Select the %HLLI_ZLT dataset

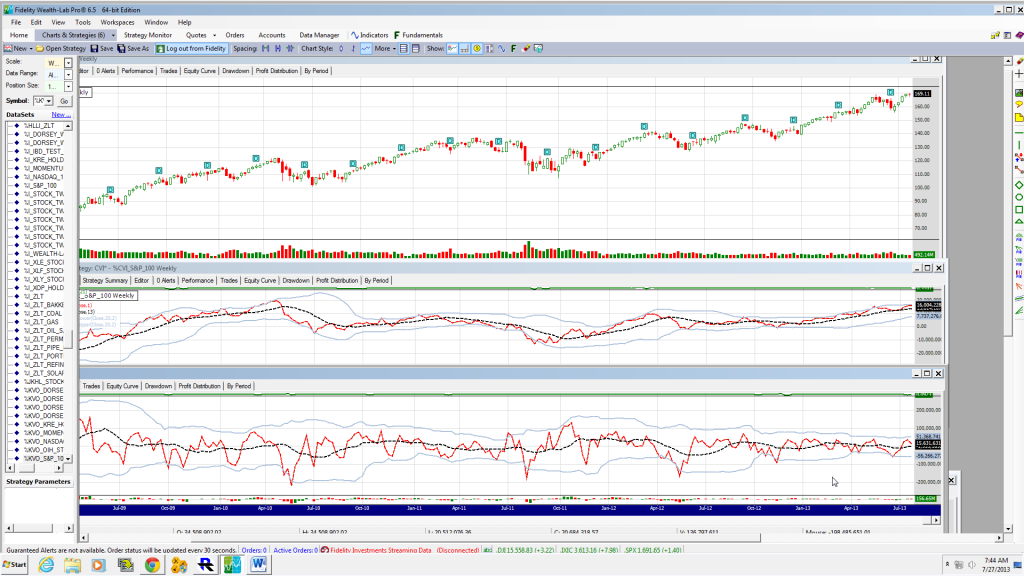click(39, 125)
